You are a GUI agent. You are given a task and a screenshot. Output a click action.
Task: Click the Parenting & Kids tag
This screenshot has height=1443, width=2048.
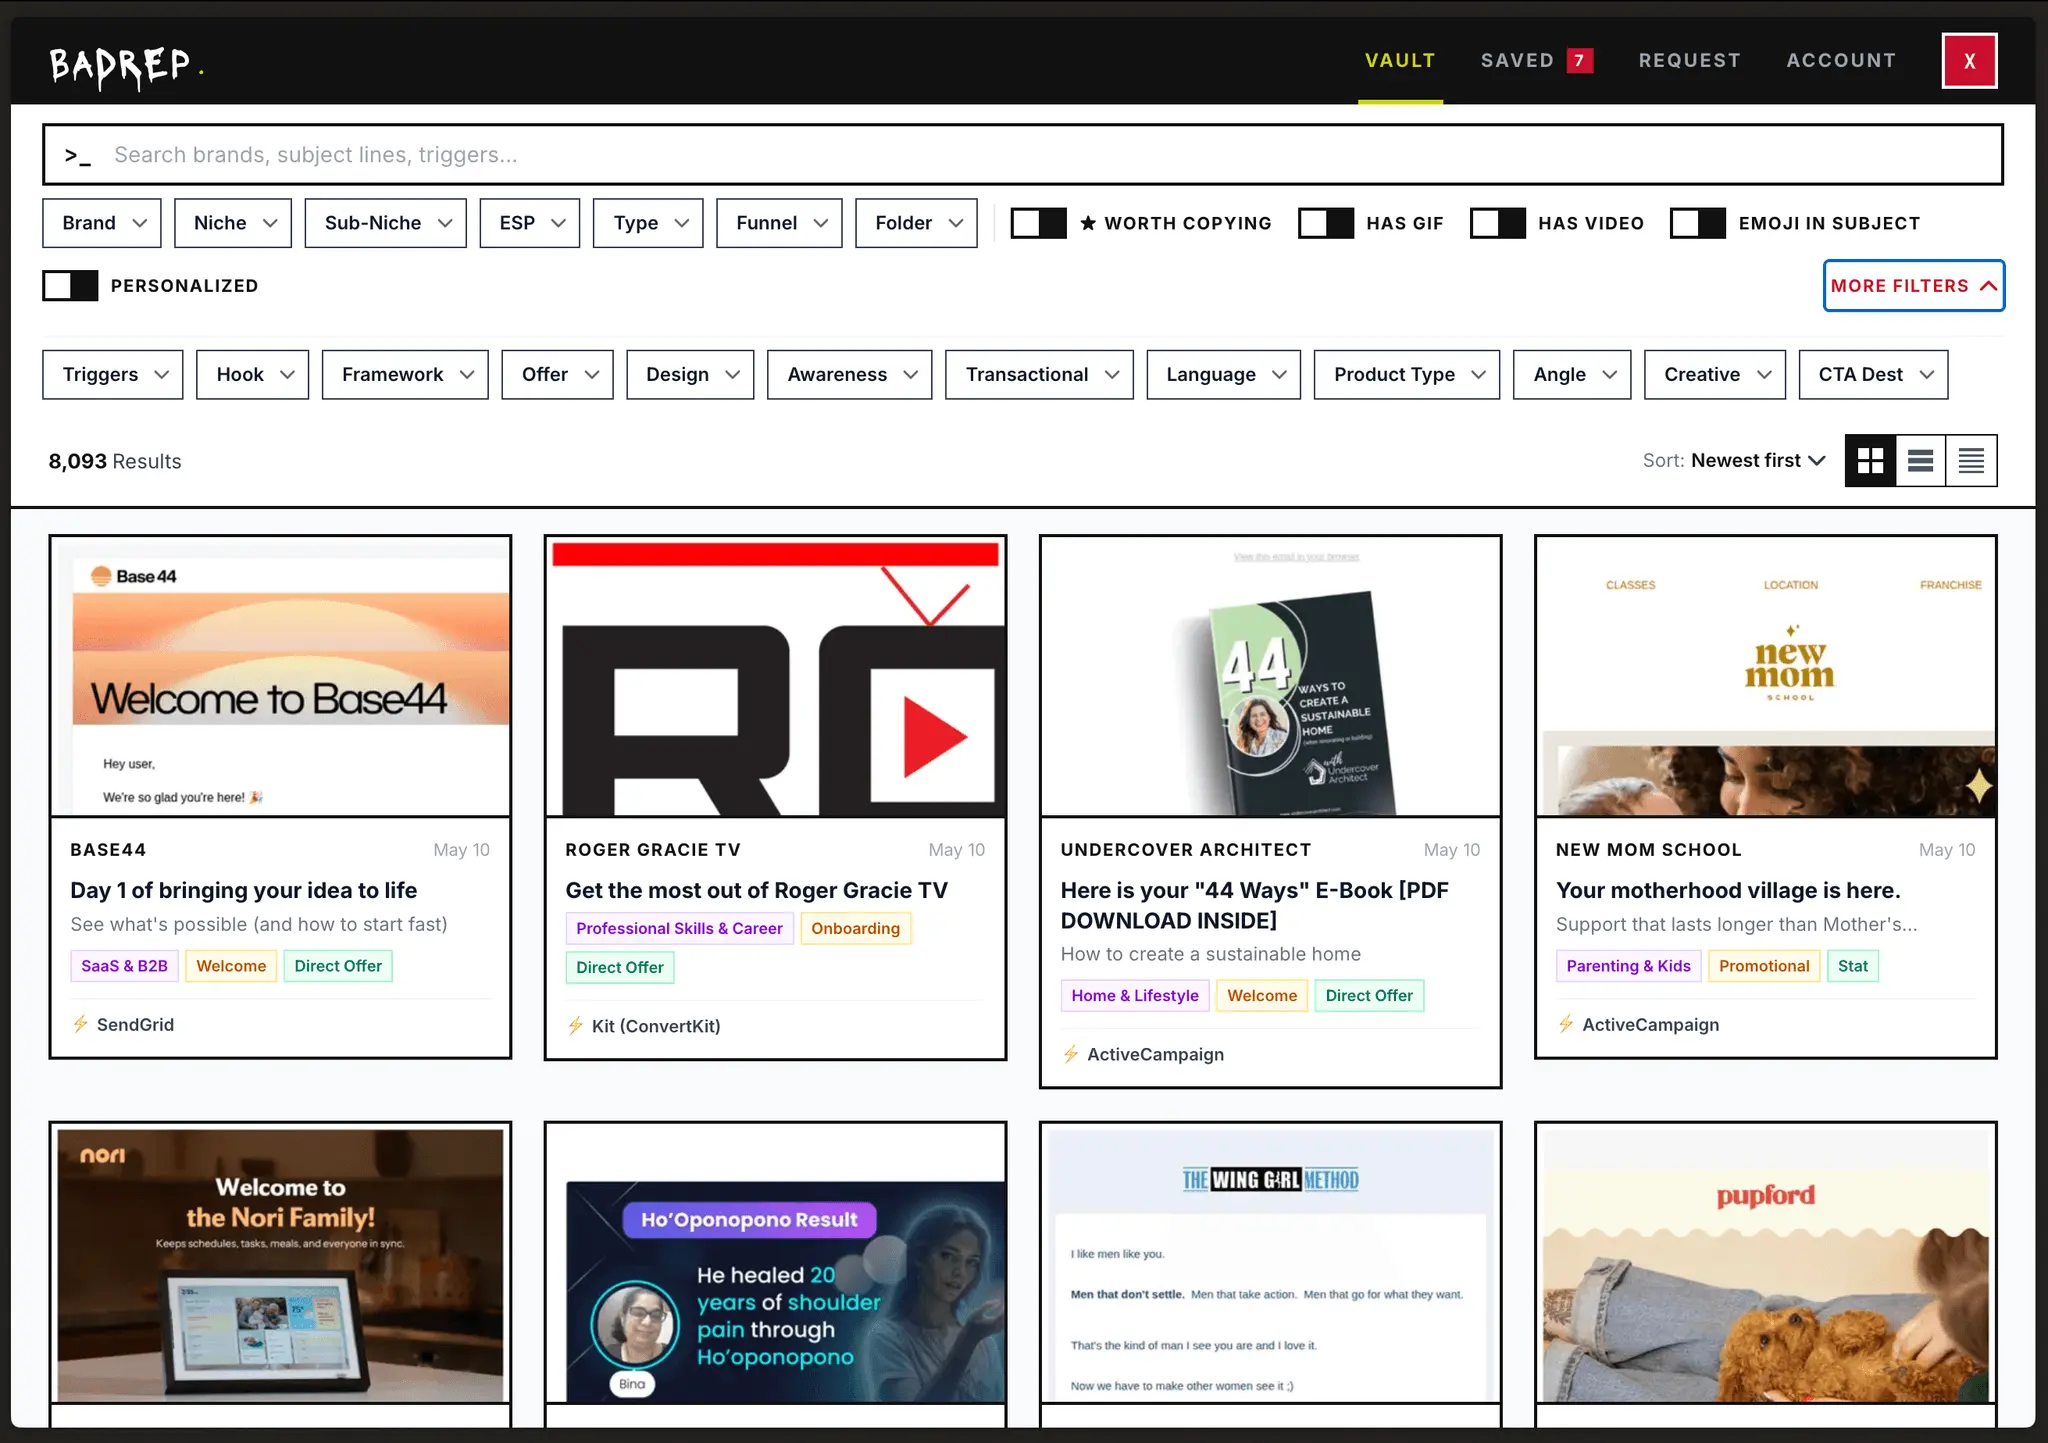coord(1628,966)
